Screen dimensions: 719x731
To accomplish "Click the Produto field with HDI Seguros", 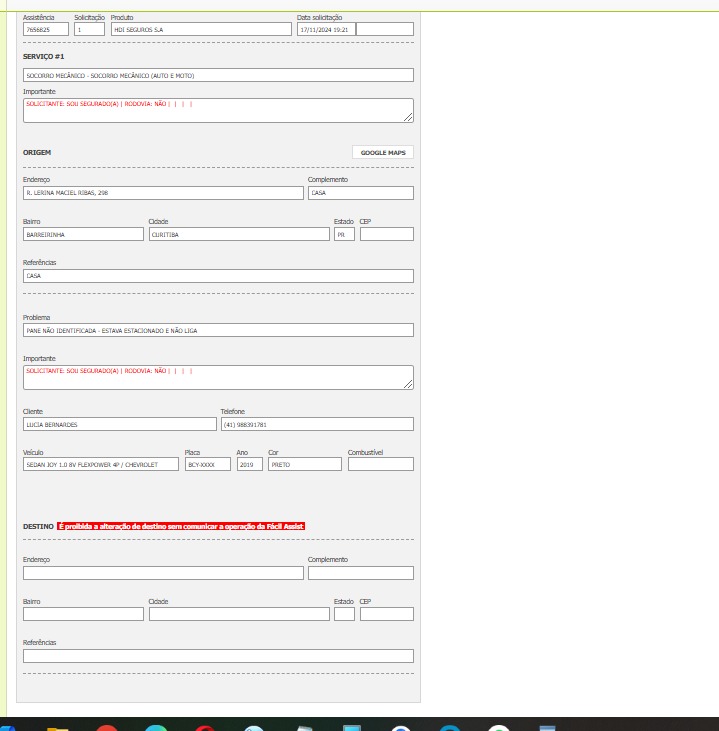I will tap(200, 29).
